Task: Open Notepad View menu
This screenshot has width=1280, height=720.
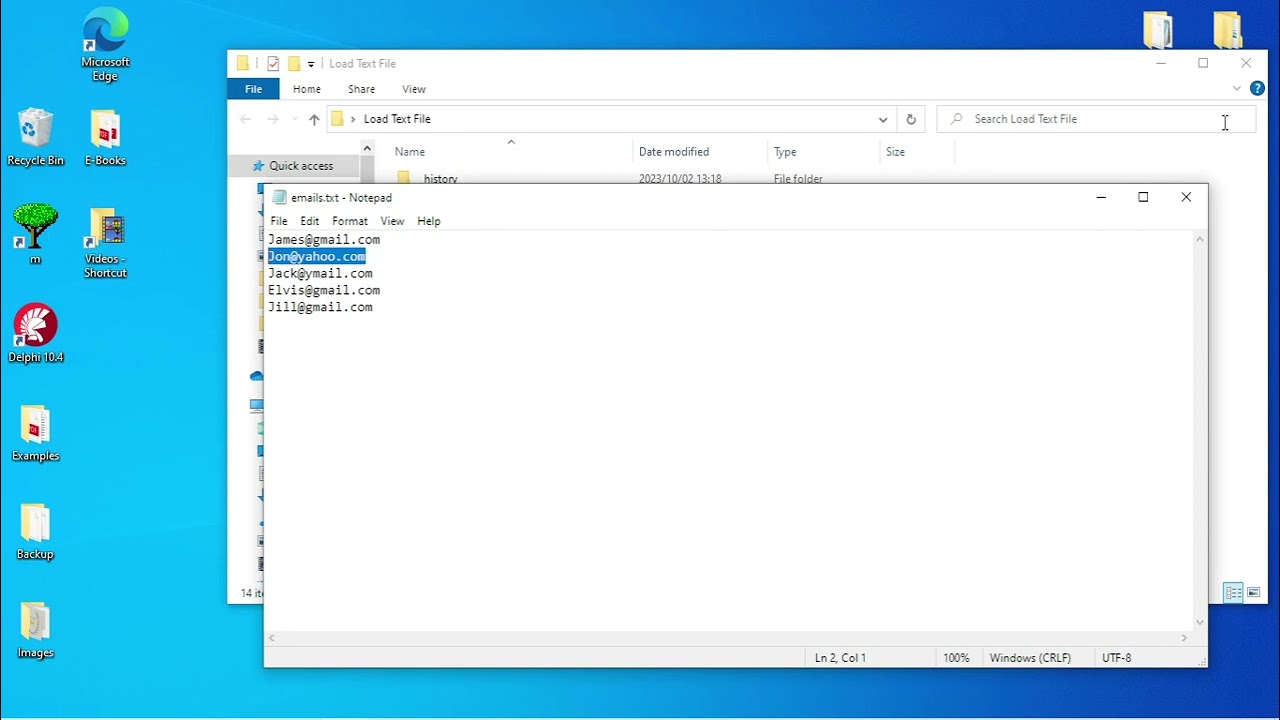Action: pos(392,221)
